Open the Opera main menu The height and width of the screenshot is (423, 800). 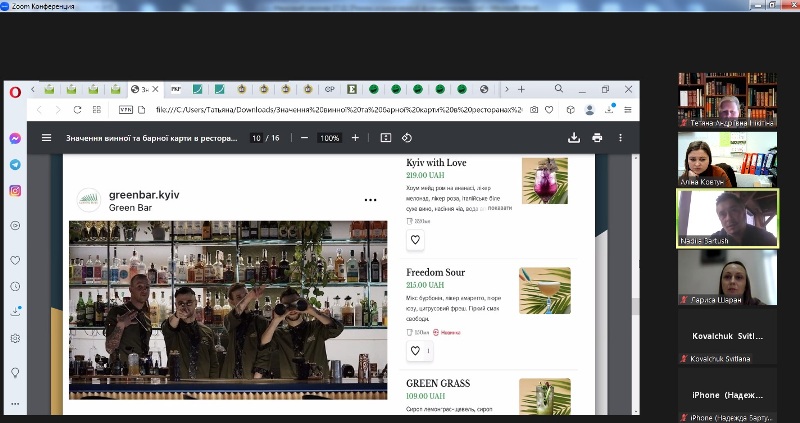(16, 90)
